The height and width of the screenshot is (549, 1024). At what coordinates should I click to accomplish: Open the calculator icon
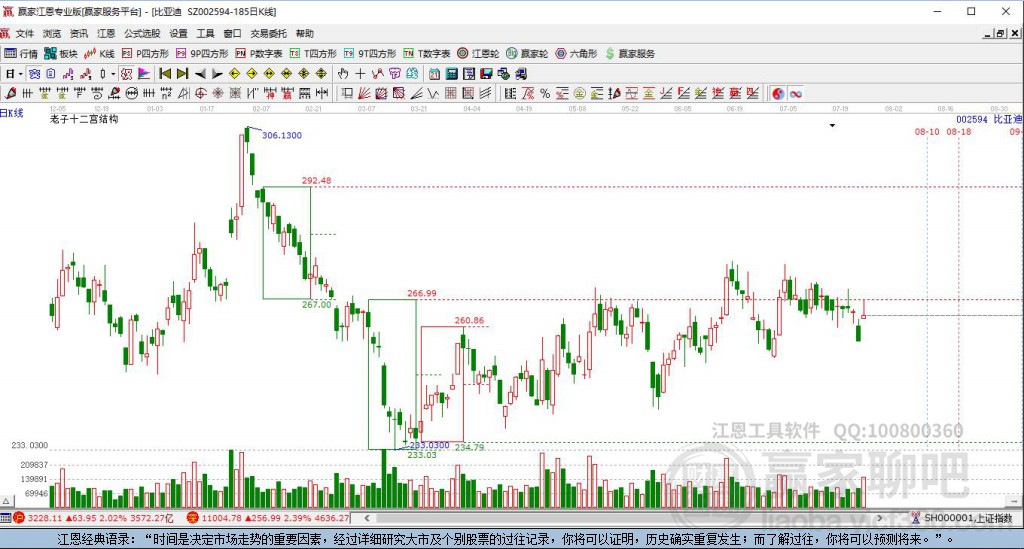[451, 74]
